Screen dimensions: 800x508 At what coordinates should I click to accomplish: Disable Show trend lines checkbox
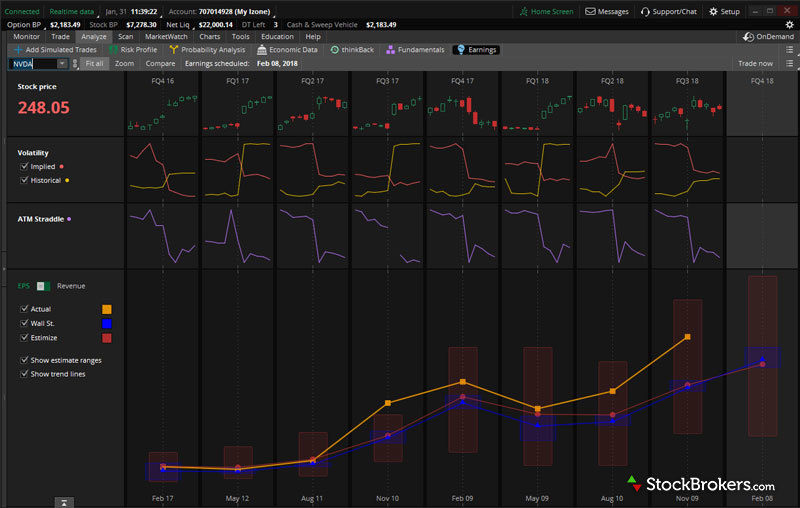click(x=24, y=373)
